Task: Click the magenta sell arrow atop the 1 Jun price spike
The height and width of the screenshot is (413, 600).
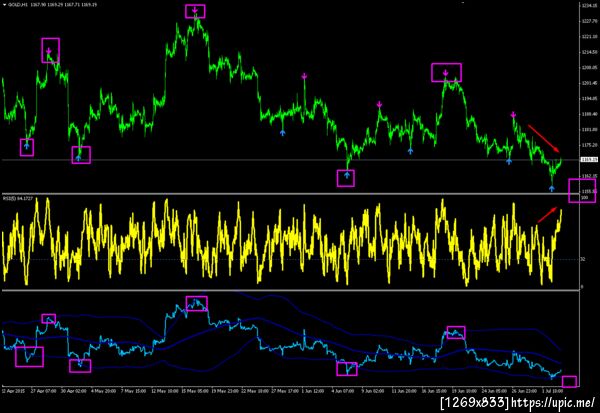Action: 304,76
